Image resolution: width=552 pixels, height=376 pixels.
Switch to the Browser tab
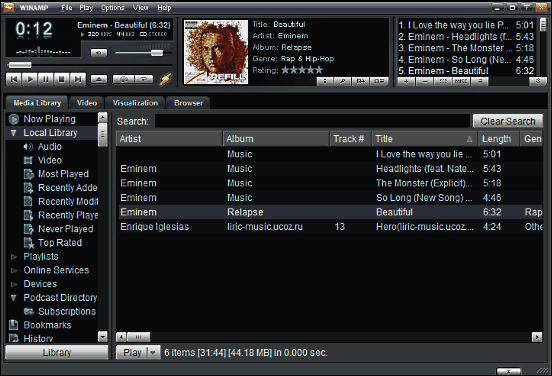pyautogui.click(x=188, y=103)
